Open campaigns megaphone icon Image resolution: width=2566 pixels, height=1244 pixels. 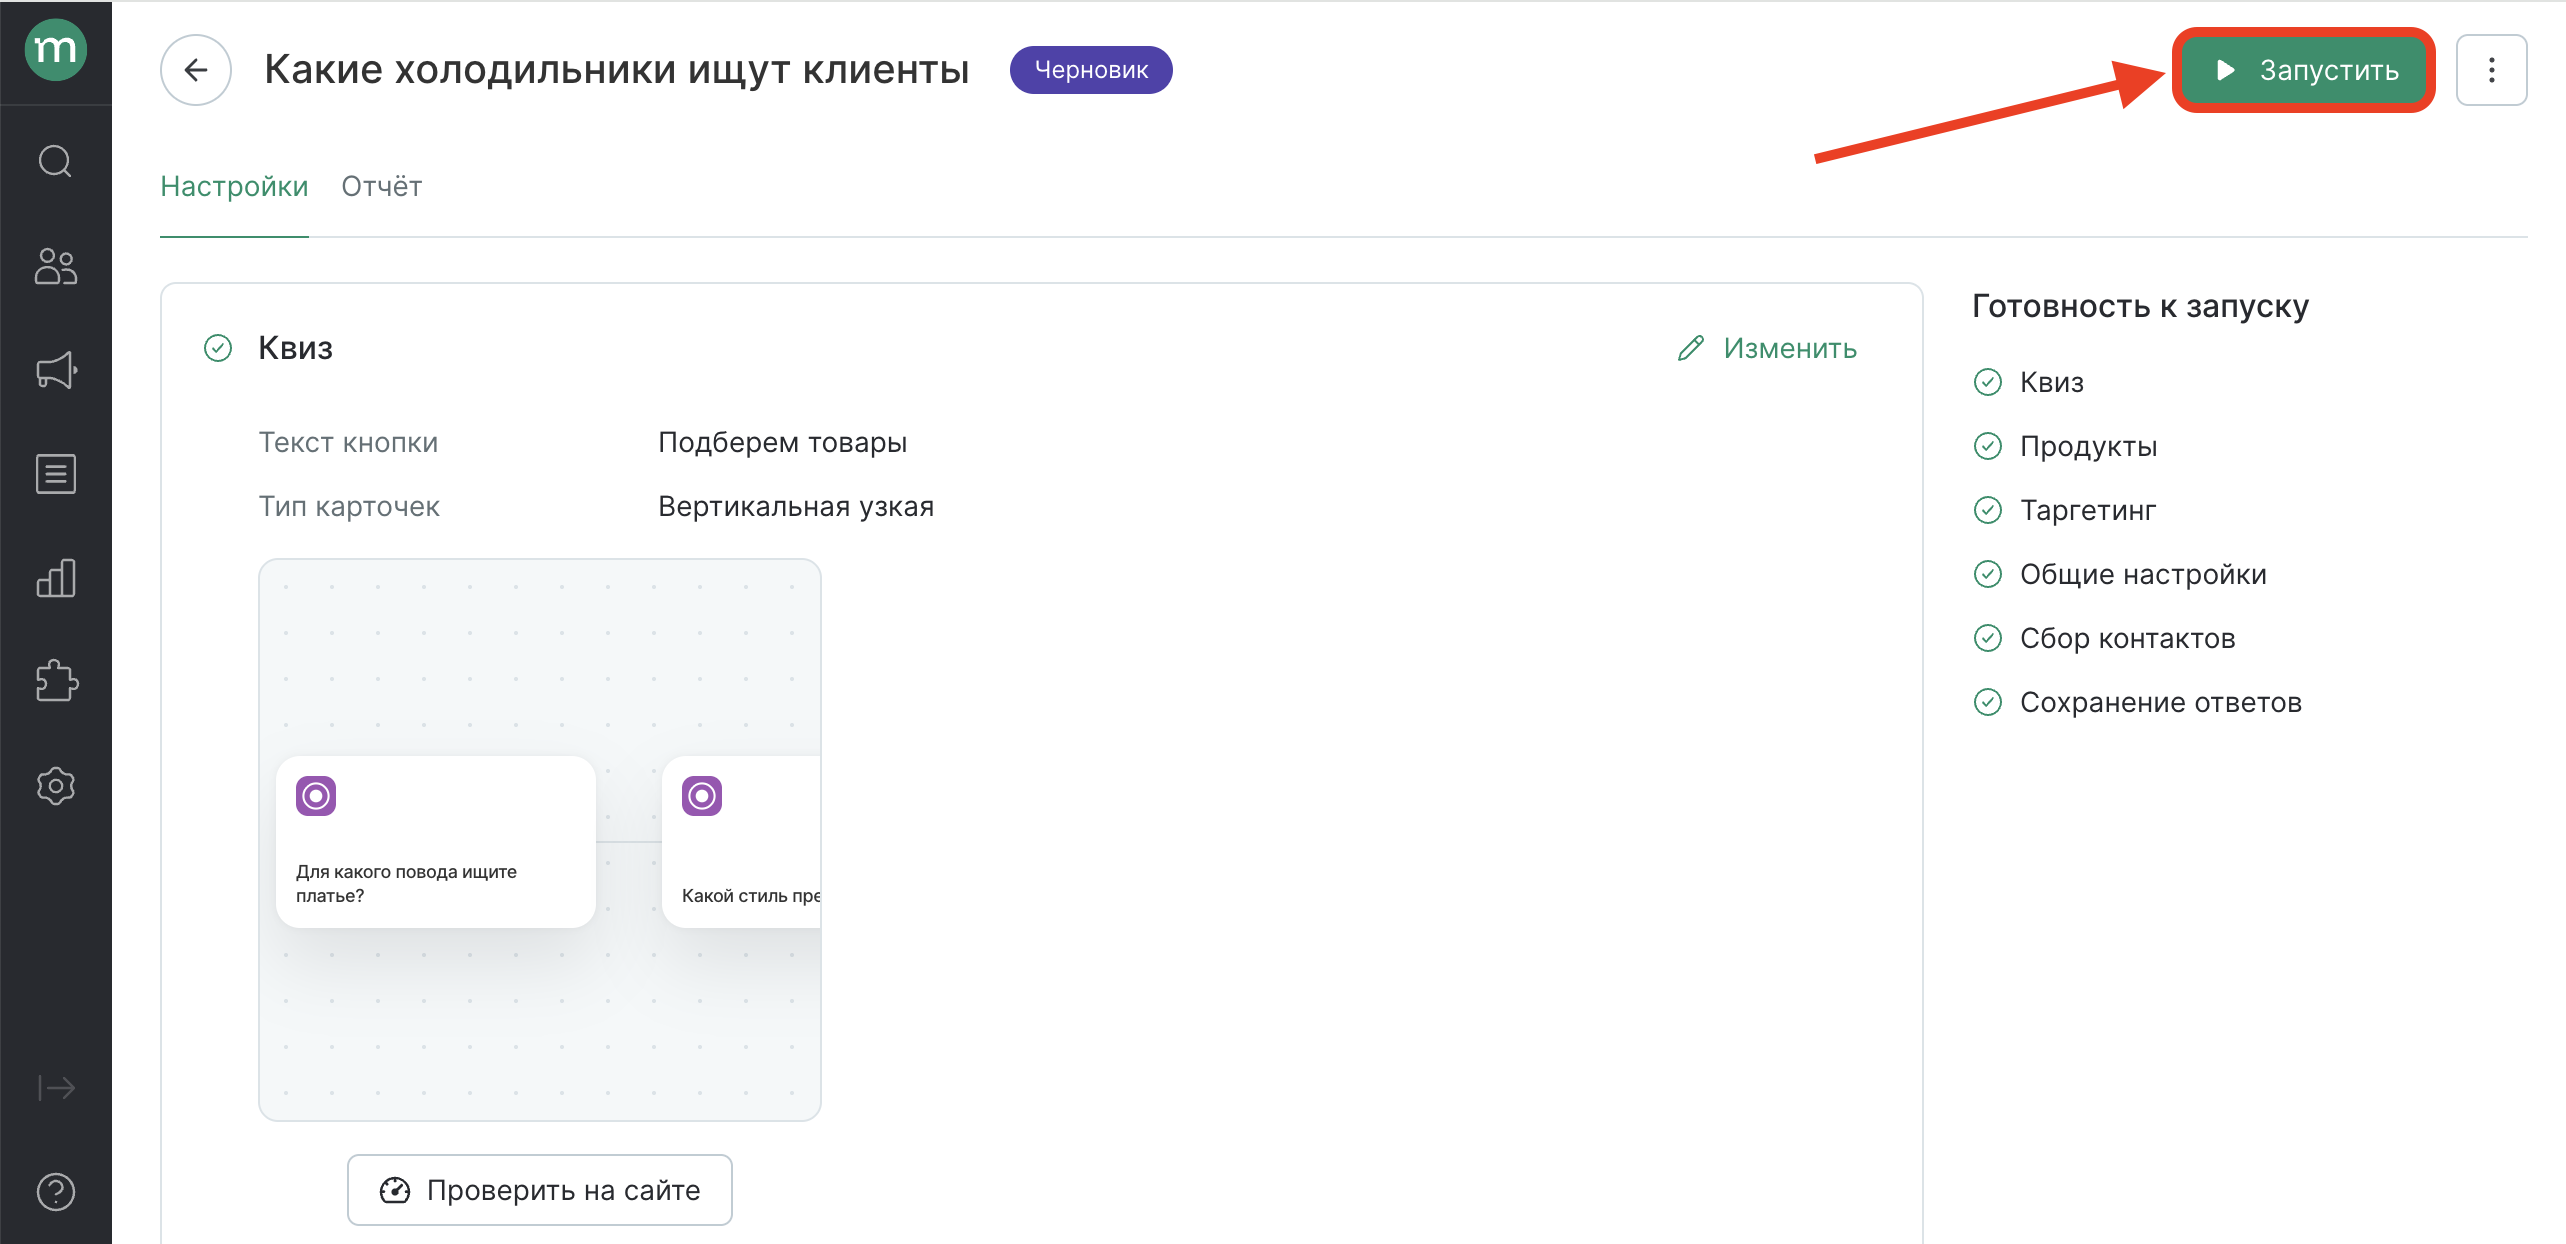click(x=56, y=371)
